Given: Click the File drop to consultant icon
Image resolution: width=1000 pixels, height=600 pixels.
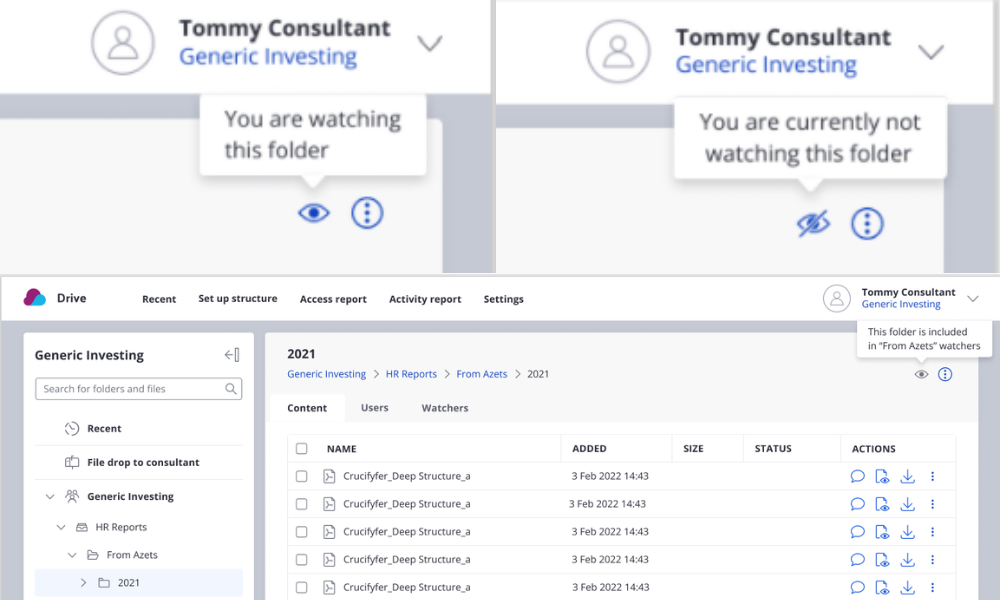Looking at the screenshot, I should click(x=72, y=462).
